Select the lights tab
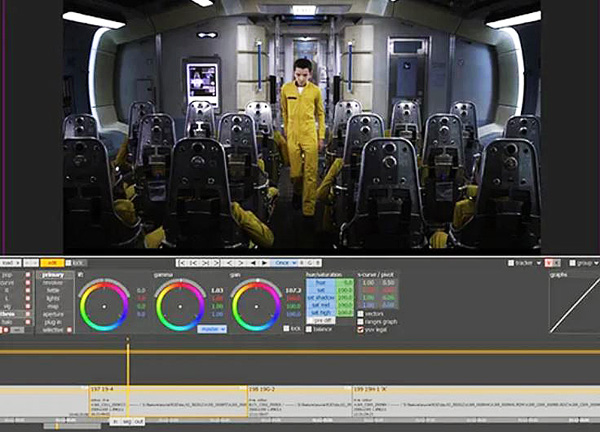This screenshot has width=600, height=432. [53, 298]
